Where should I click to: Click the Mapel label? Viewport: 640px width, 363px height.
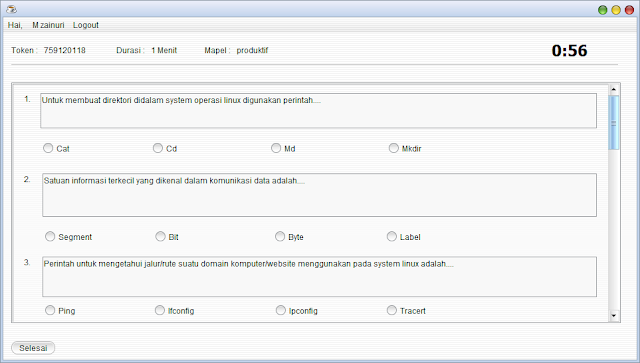[x=217, y=50]
